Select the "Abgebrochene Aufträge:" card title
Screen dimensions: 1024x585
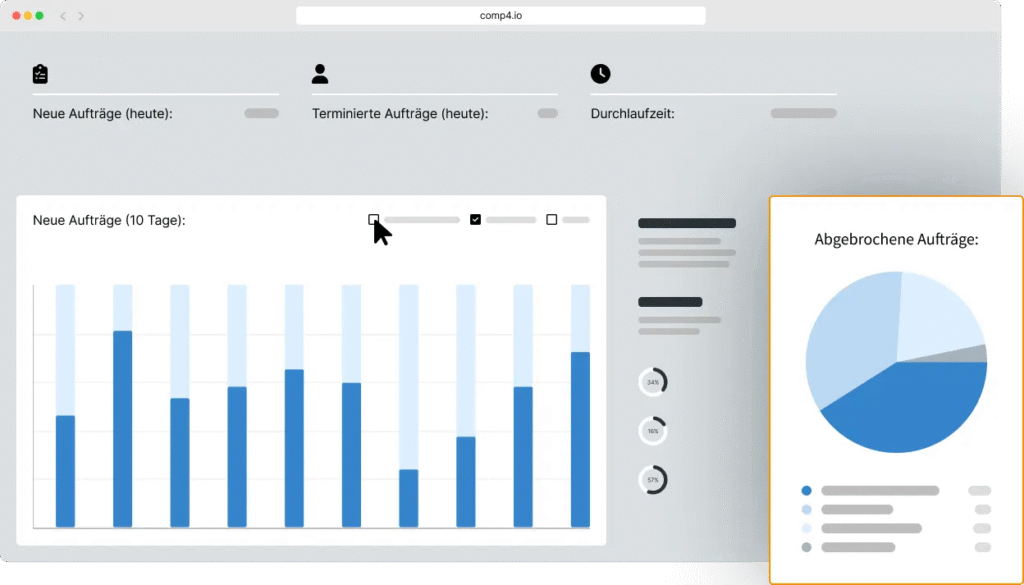point(896,240)
